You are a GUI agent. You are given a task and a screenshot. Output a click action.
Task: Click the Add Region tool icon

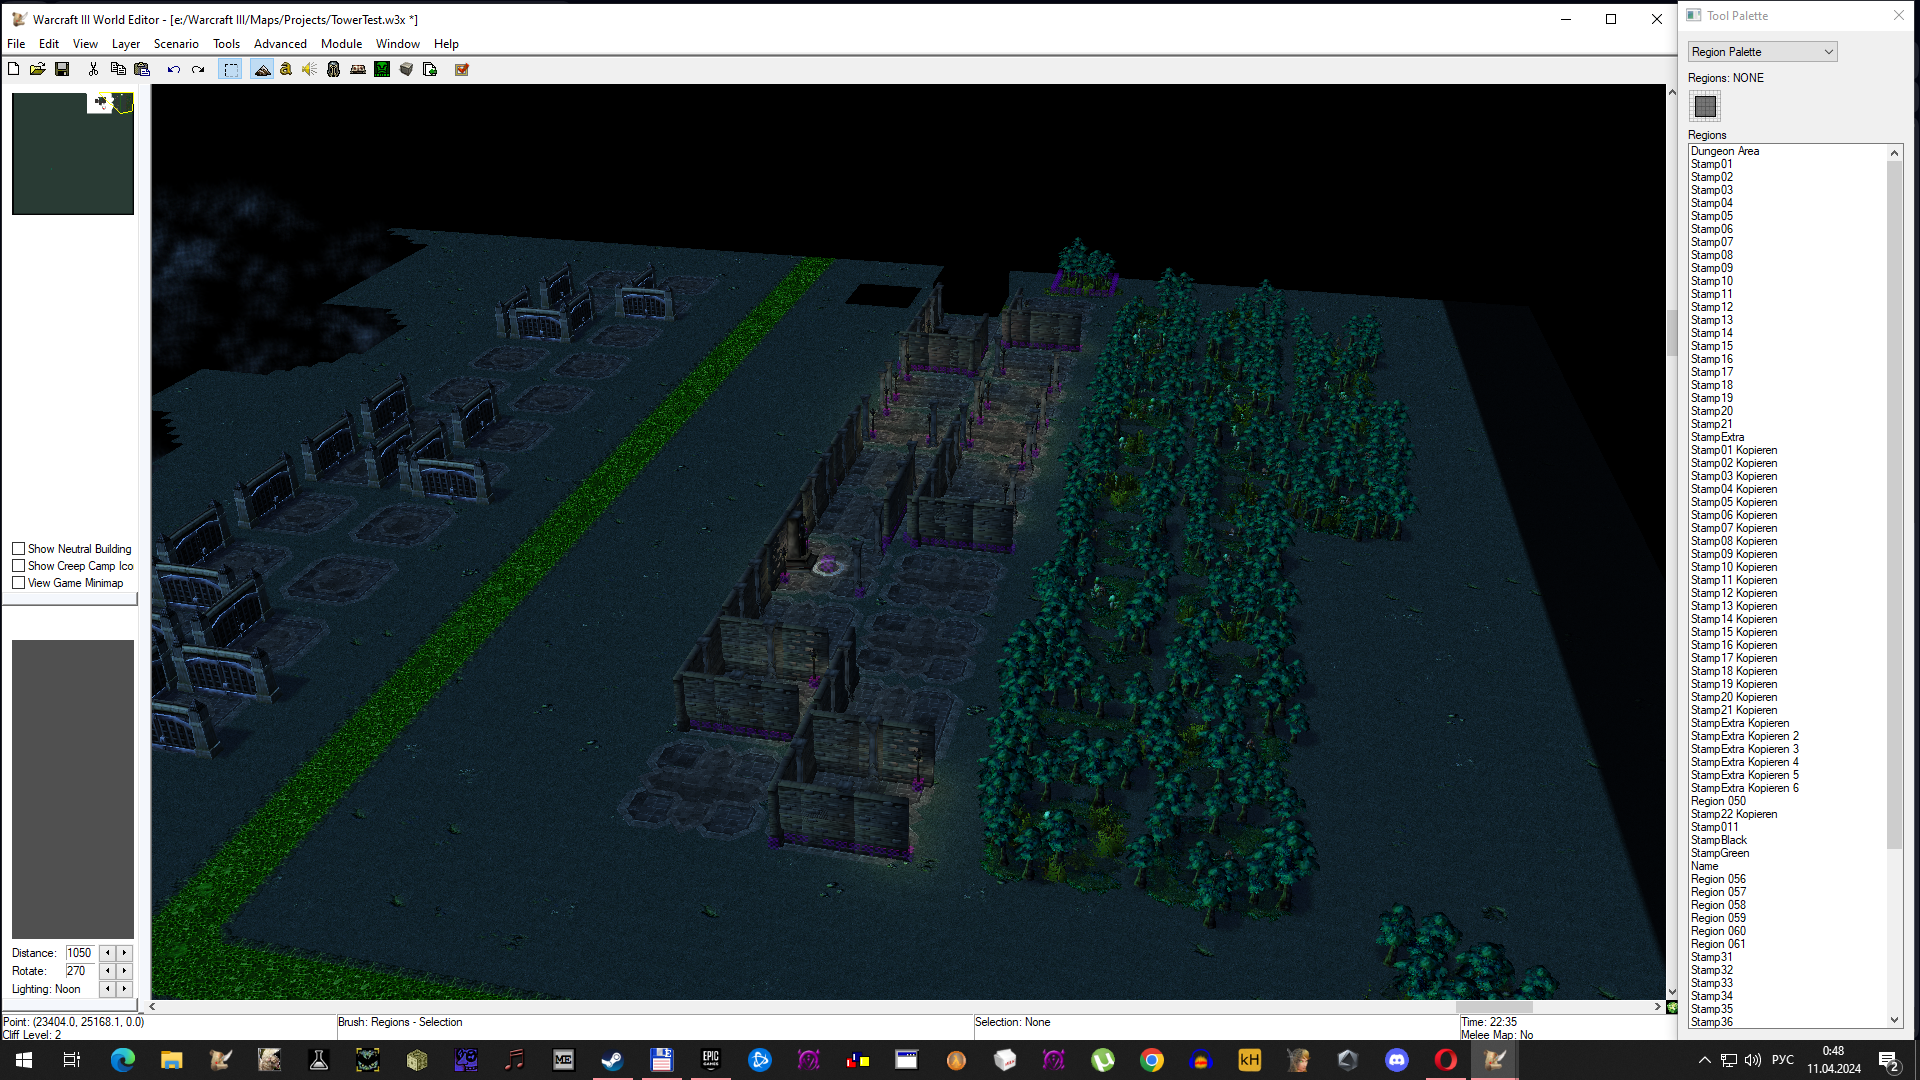pyautogui.click(x=1706, y=106)
